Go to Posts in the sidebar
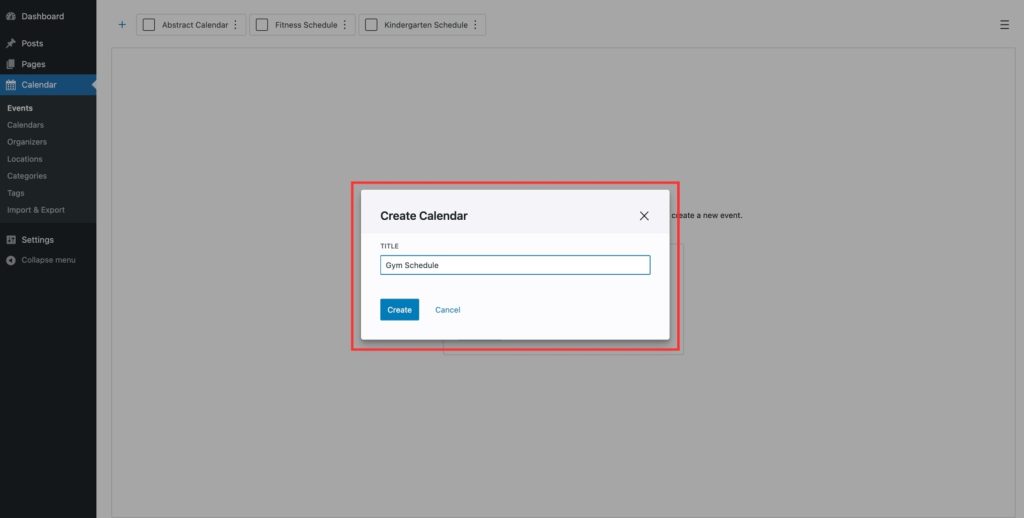The image size is (1024, 518). point(32,43)
